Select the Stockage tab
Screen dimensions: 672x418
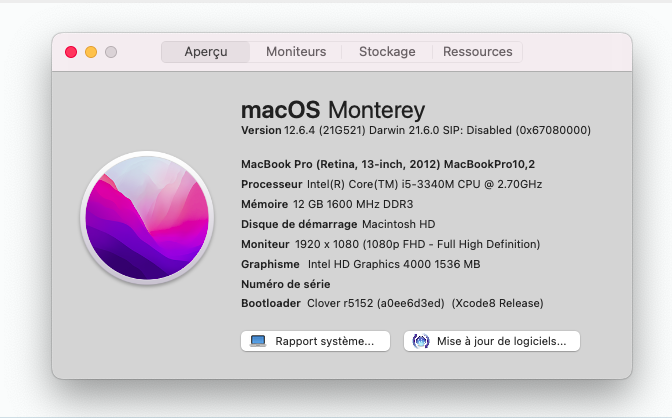387,52
